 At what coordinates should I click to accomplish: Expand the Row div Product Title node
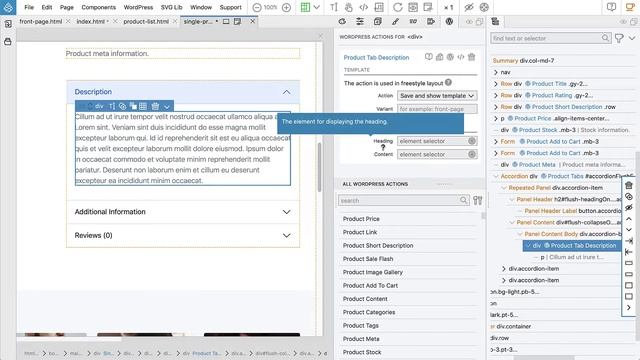click(496, 84)
